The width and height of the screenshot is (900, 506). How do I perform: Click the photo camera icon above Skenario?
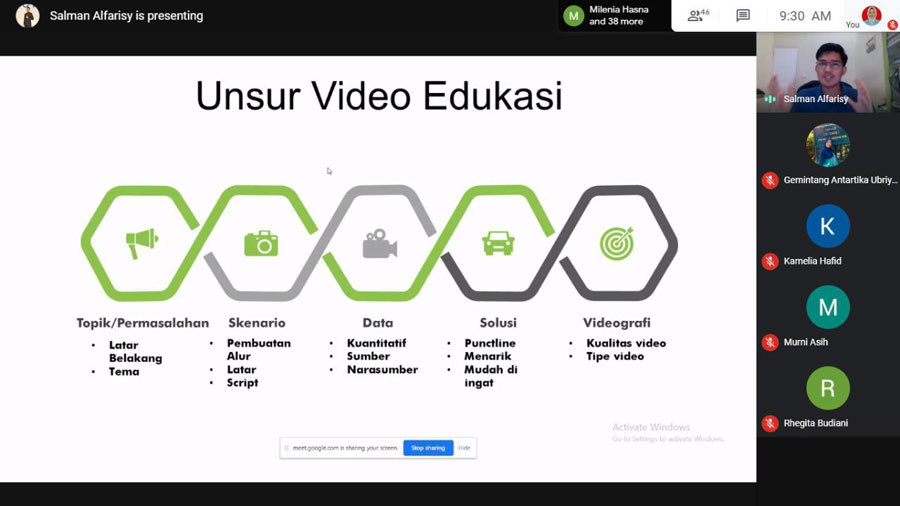pyautogui.click(x=261, y=243)
